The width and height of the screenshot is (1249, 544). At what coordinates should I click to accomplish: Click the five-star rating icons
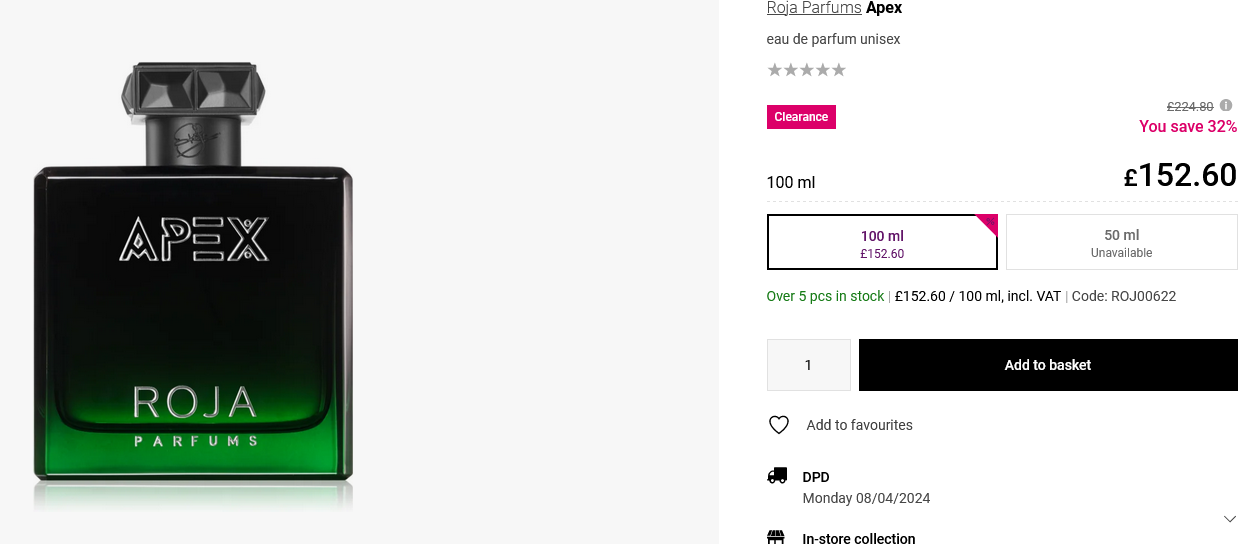(806, 70)
